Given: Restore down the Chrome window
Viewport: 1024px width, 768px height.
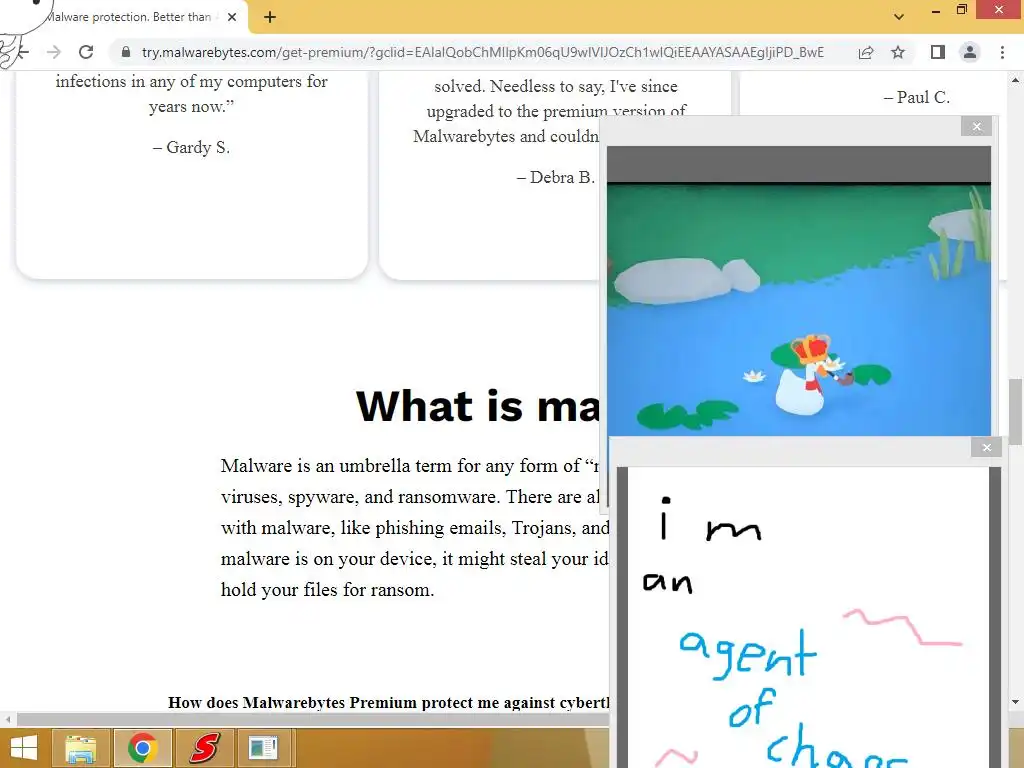Looking at the screenshot, I should point(961,10).
